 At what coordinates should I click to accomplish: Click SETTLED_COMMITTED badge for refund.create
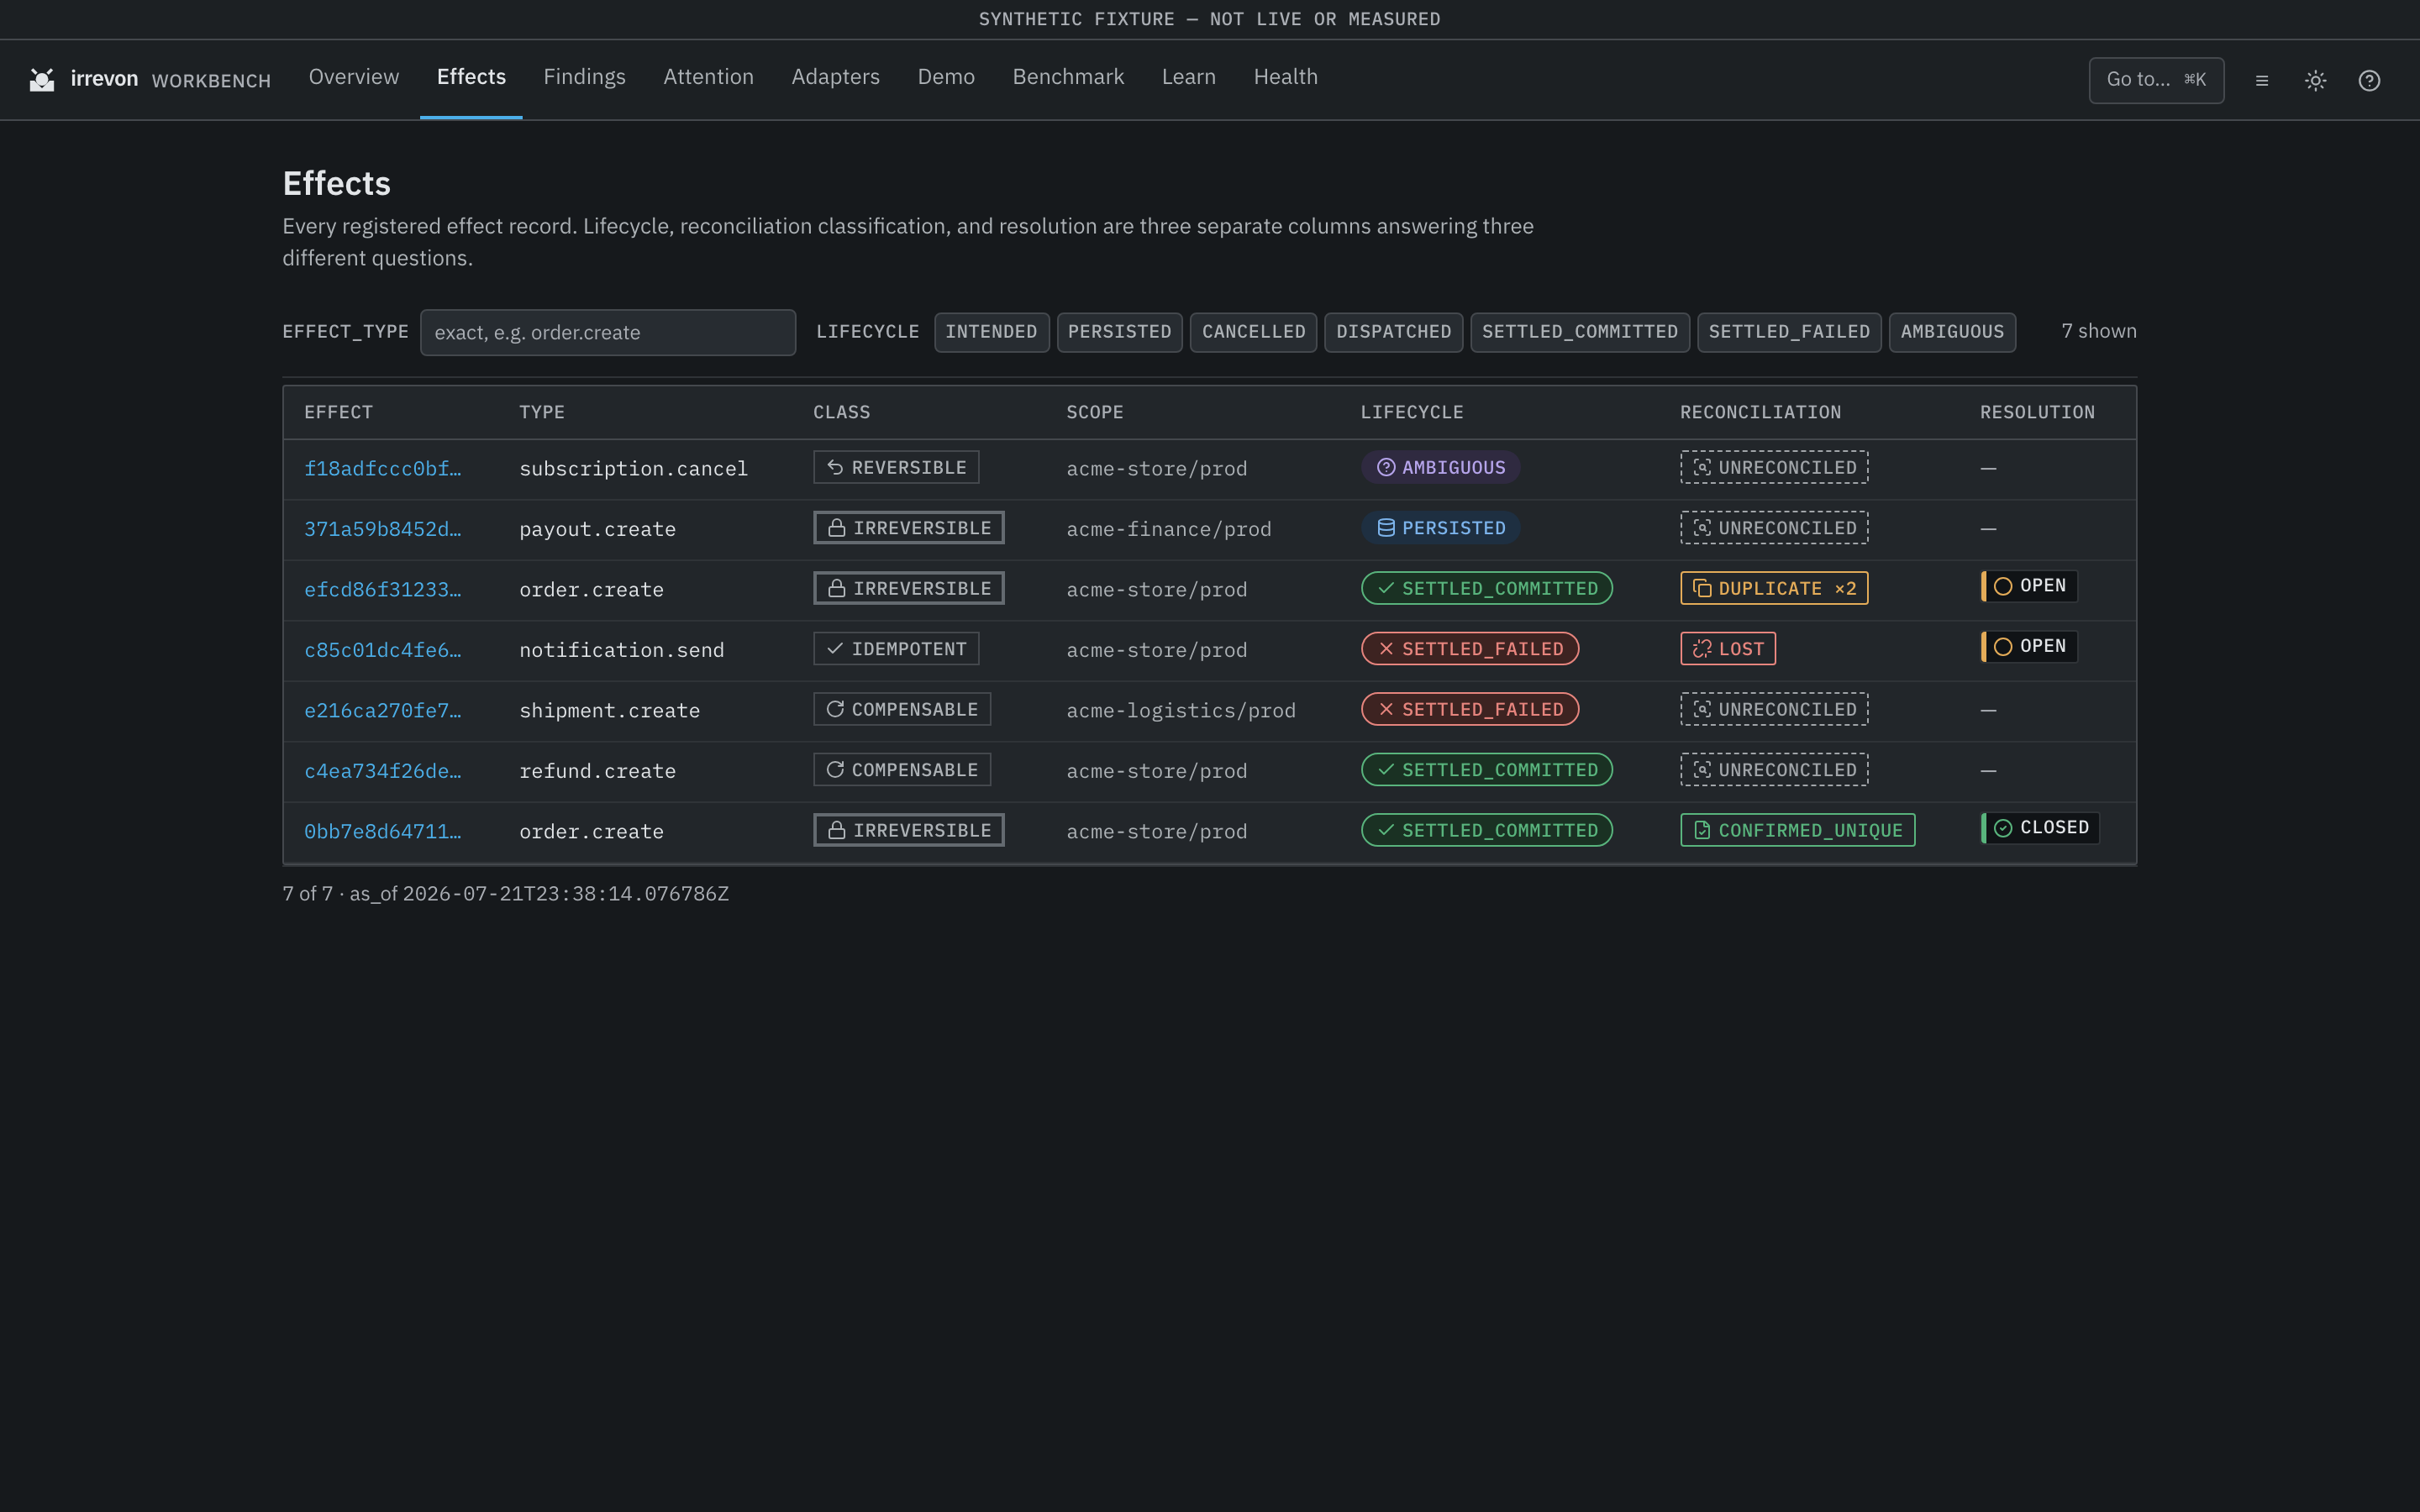pyautogui.click(x=1486, y=770)
